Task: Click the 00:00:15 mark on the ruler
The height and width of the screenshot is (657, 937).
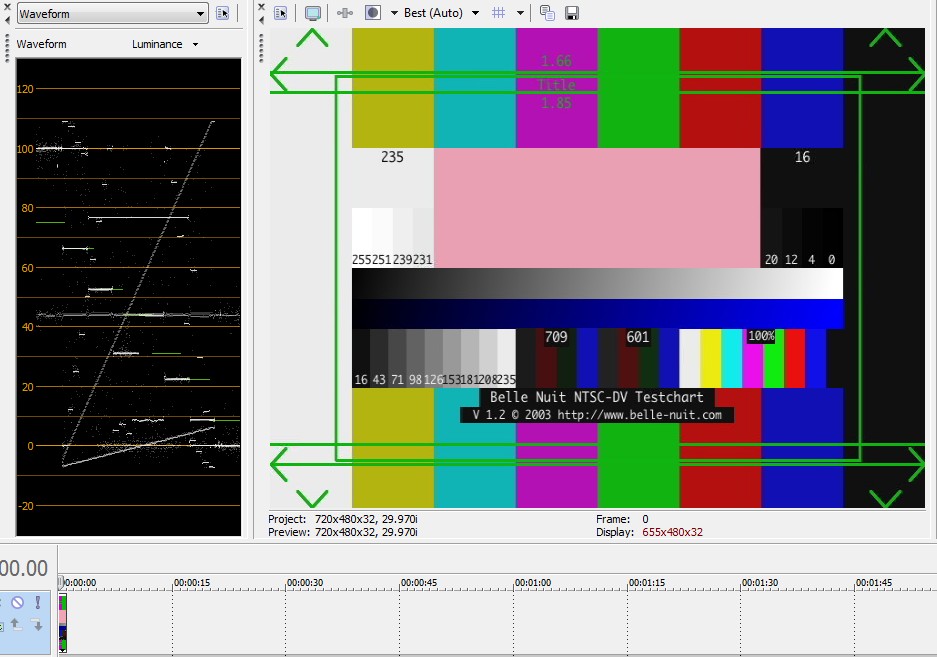Action: (x=192, y=582)
